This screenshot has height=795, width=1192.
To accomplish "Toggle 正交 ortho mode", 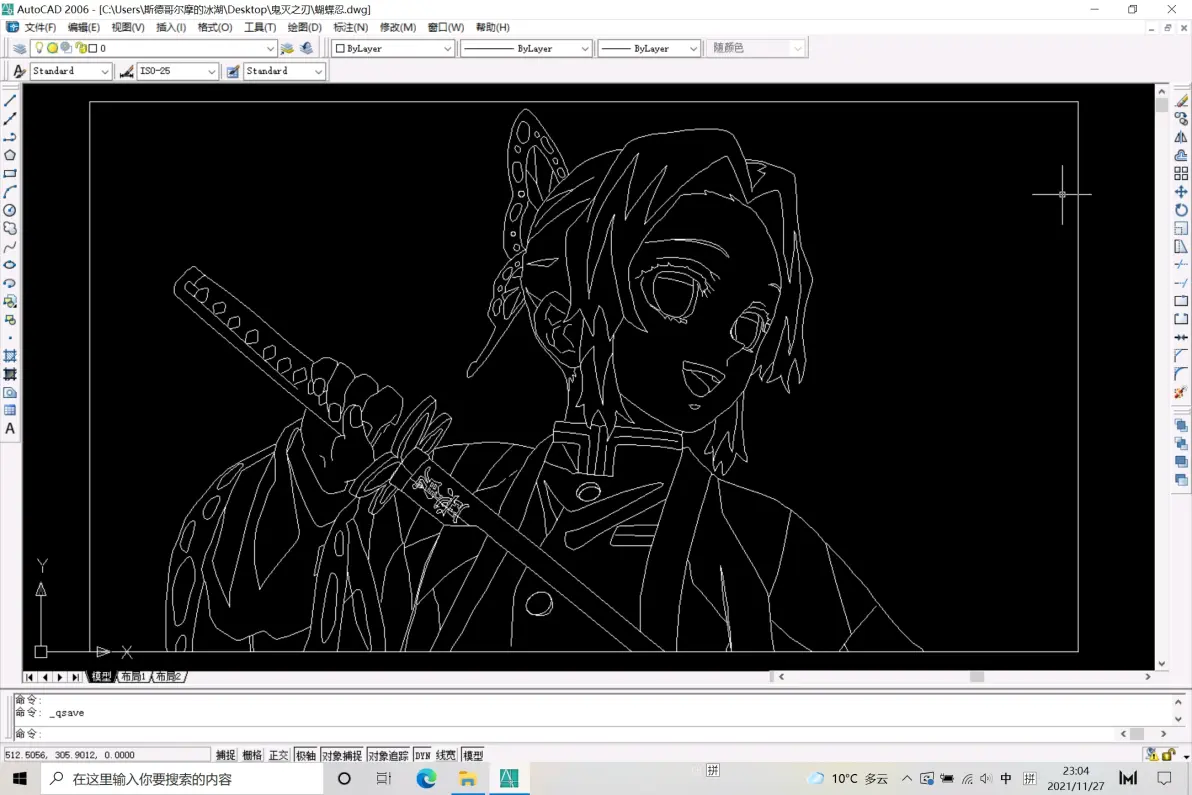I will [279, 755].
